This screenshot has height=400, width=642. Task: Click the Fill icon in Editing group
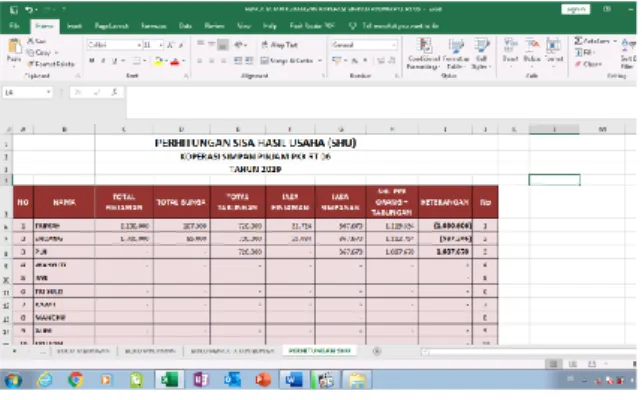[579, 52]
